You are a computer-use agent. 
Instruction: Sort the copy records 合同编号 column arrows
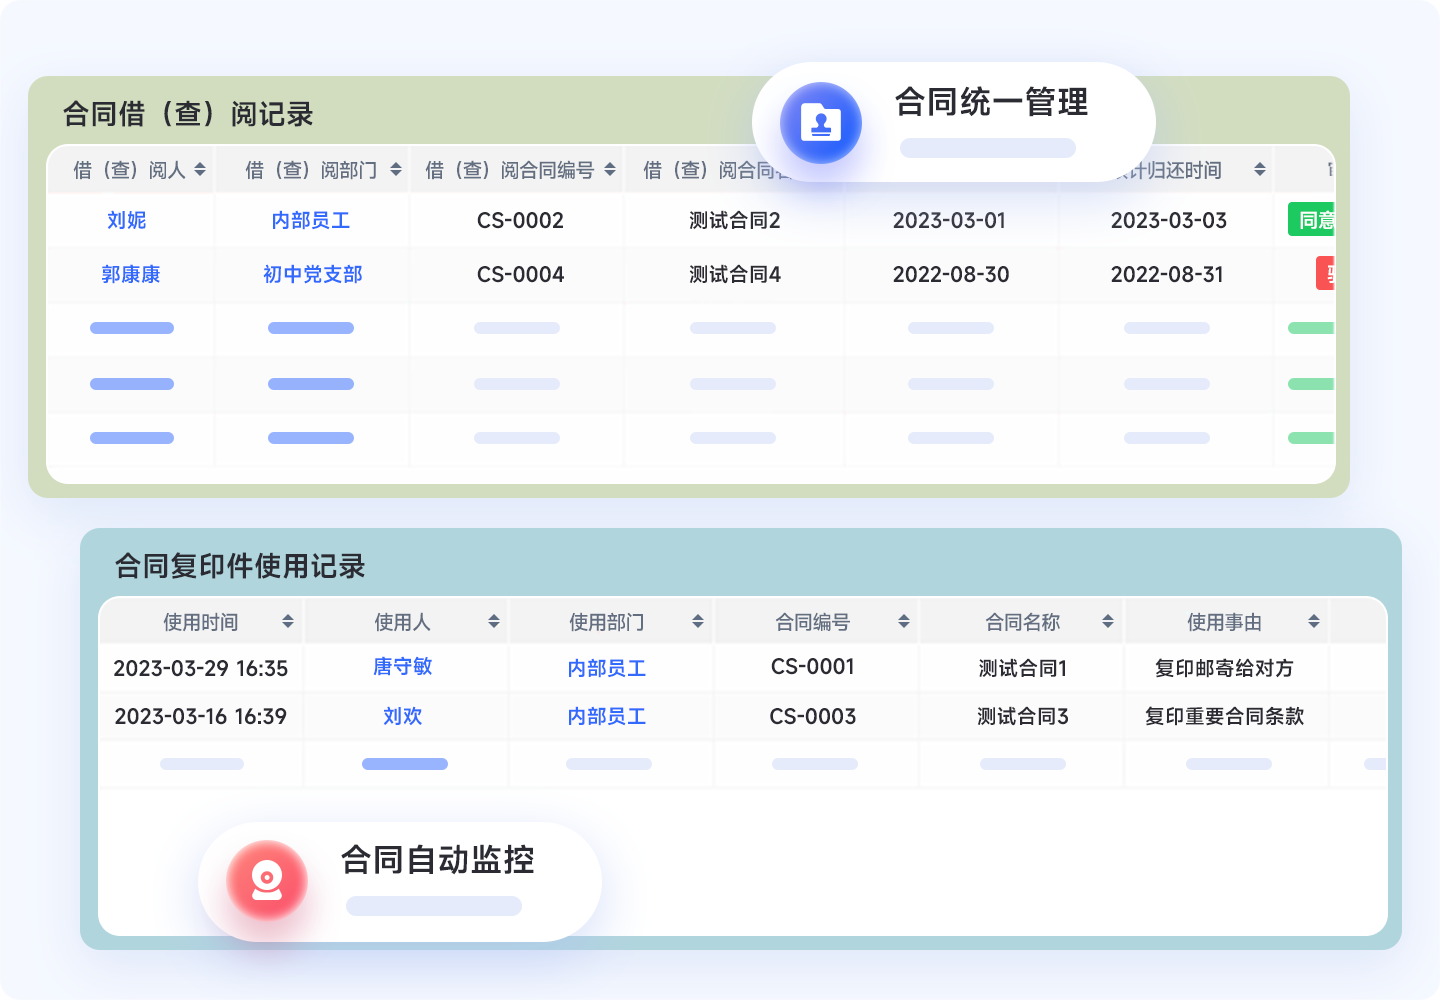click(x=904, y=622)
